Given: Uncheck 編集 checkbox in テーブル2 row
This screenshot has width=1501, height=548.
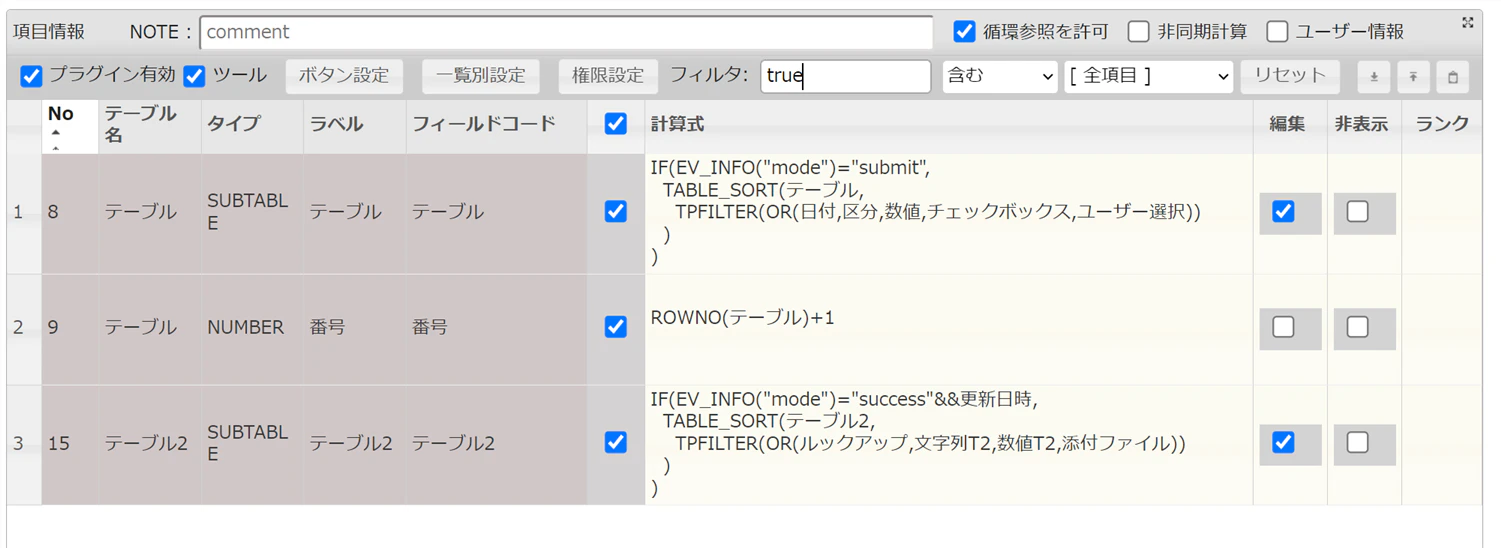Looking at the screenshot, I should (1284, 442).
